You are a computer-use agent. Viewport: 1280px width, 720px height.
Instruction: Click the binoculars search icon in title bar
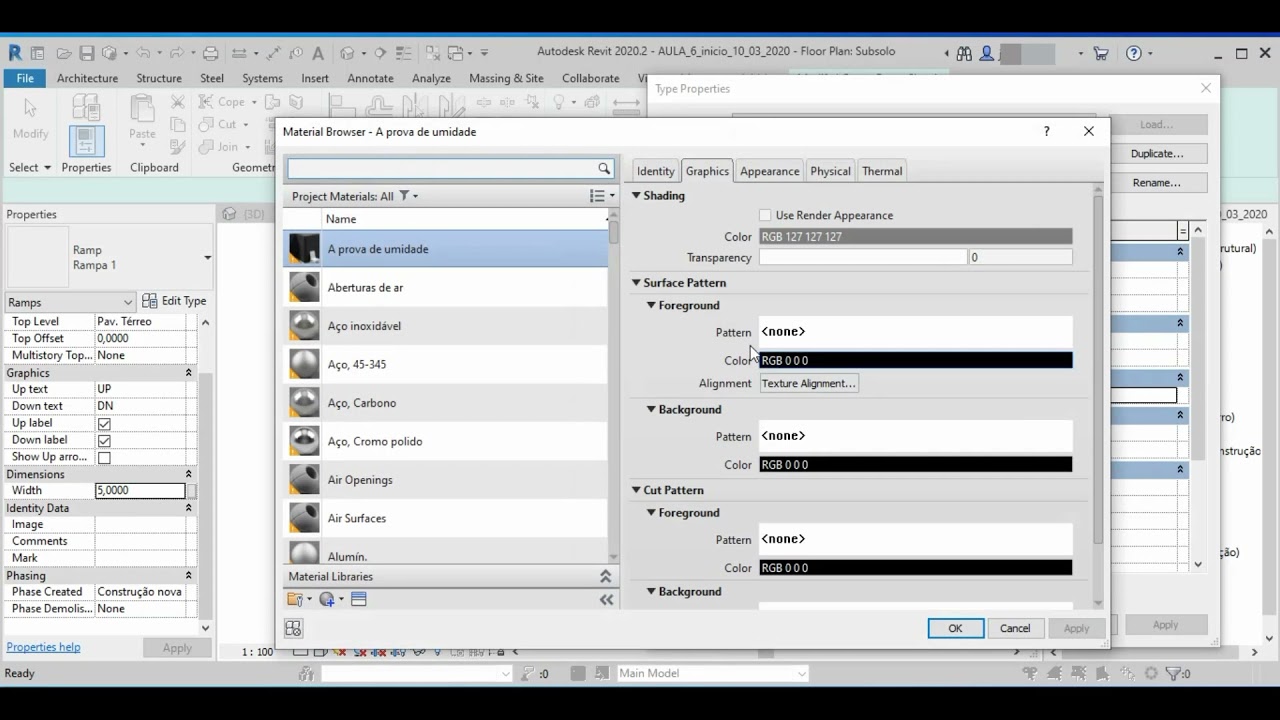(x=964, y=53)
